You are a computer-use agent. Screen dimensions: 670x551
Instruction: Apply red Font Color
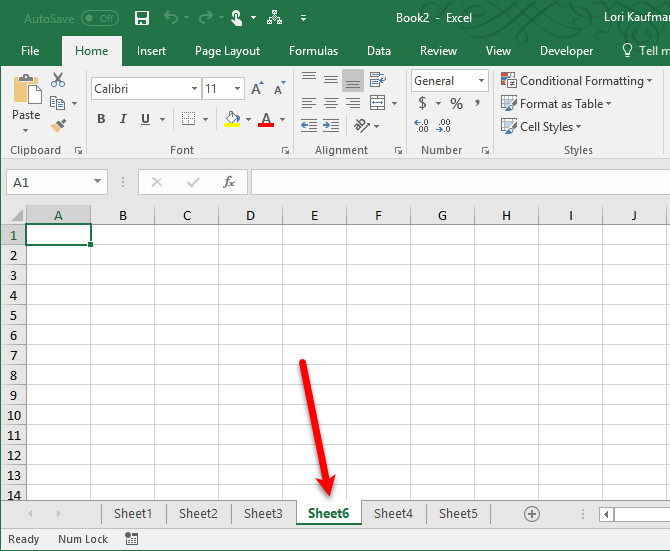coord(266,119)
